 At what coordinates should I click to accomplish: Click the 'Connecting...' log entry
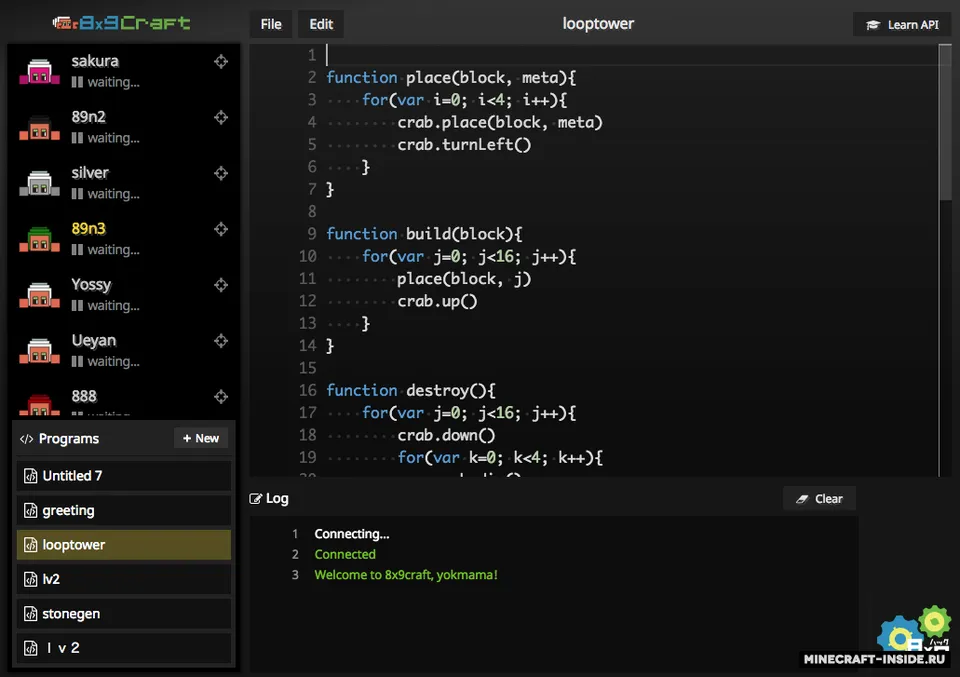[x=351, y=534]
